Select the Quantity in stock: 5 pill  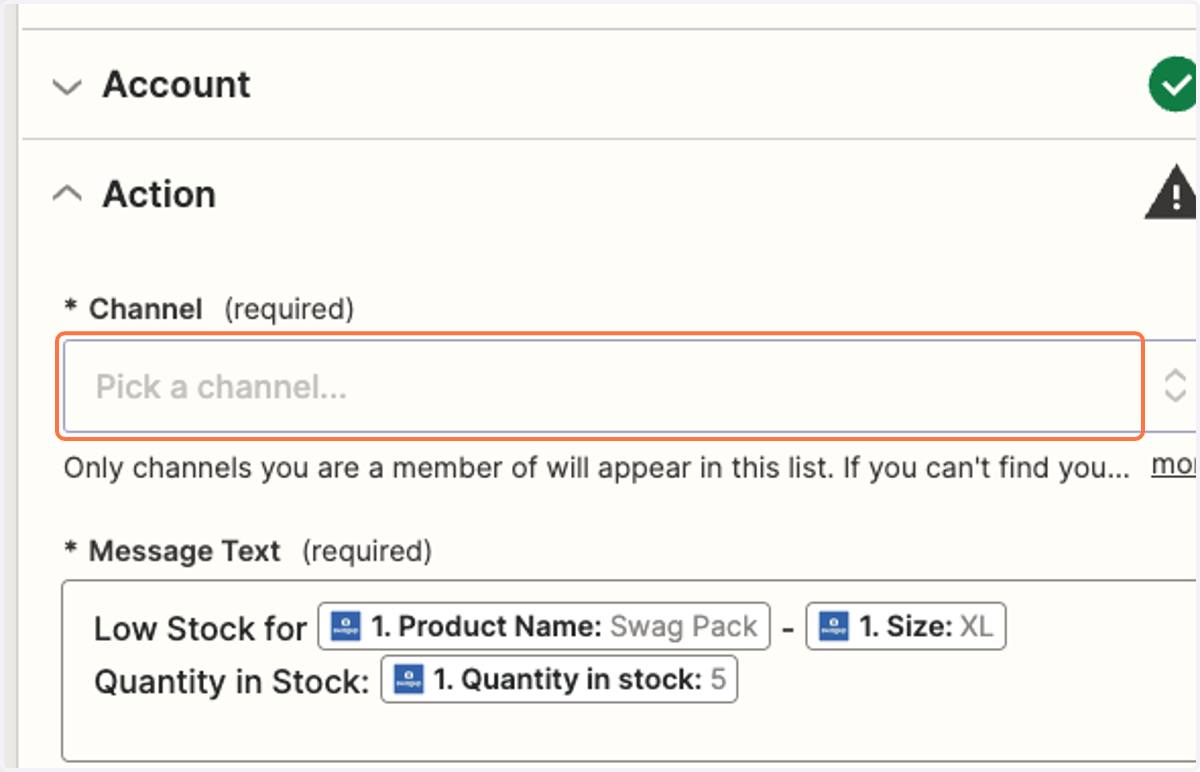[559, 680]
